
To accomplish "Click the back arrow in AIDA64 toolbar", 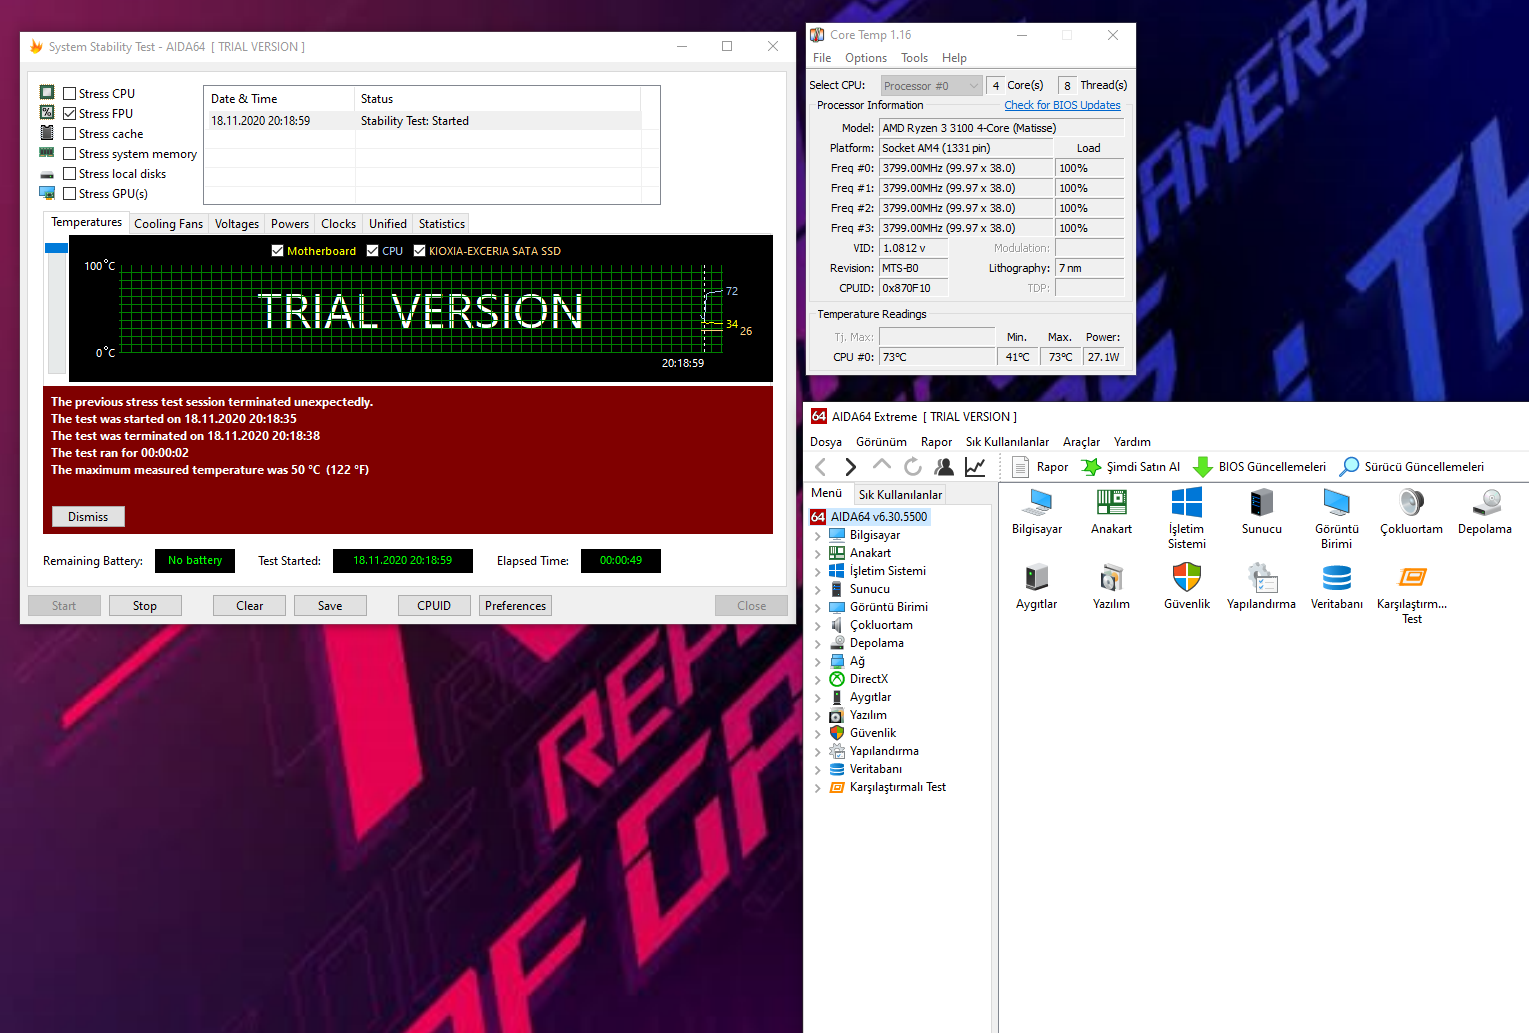I will (821, 467).
